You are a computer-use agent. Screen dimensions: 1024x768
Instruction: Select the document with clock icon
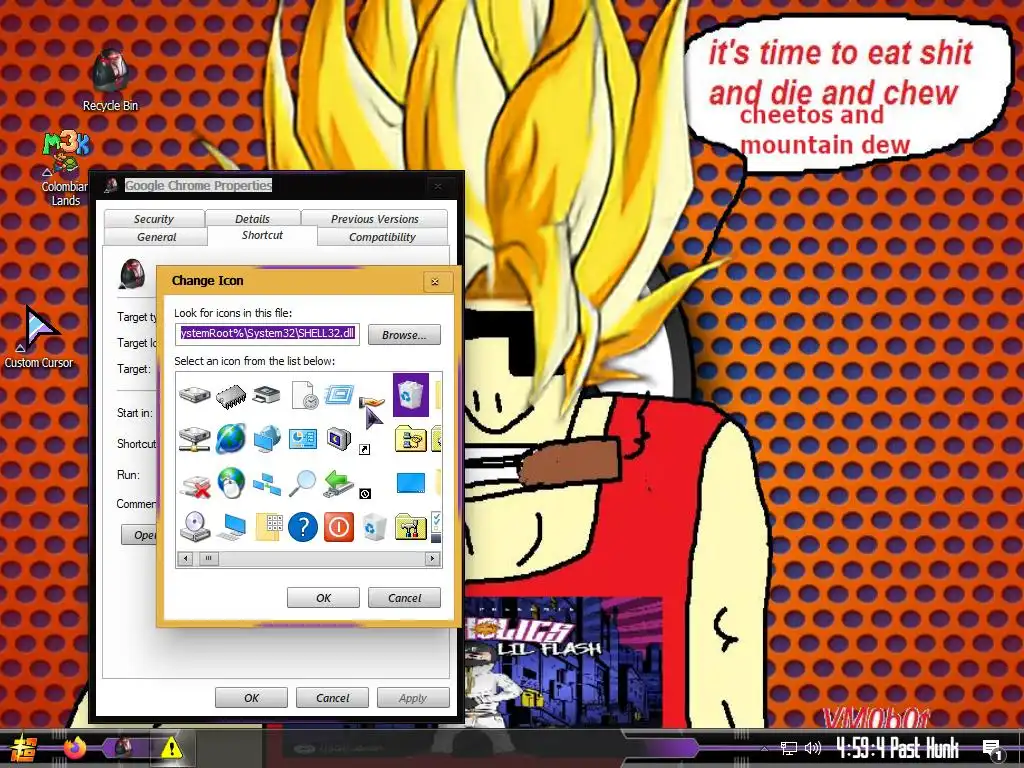(x=304, y=396)
